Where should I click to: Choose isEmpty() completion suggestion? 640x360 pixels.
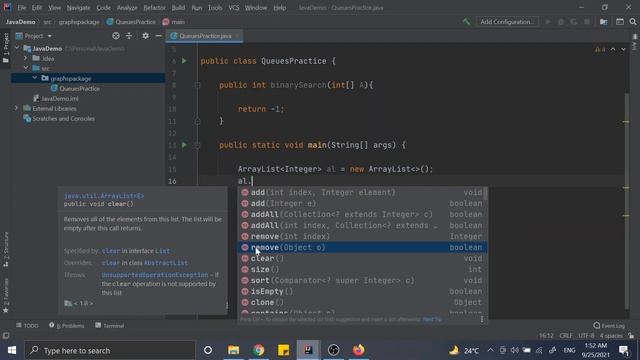[362, 291]
